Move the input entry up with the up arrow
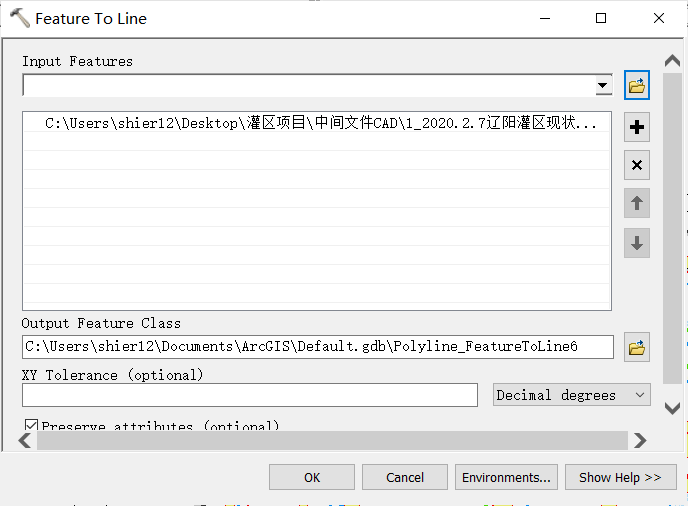This screenshot has width=688, height=506. click(637, 203)
